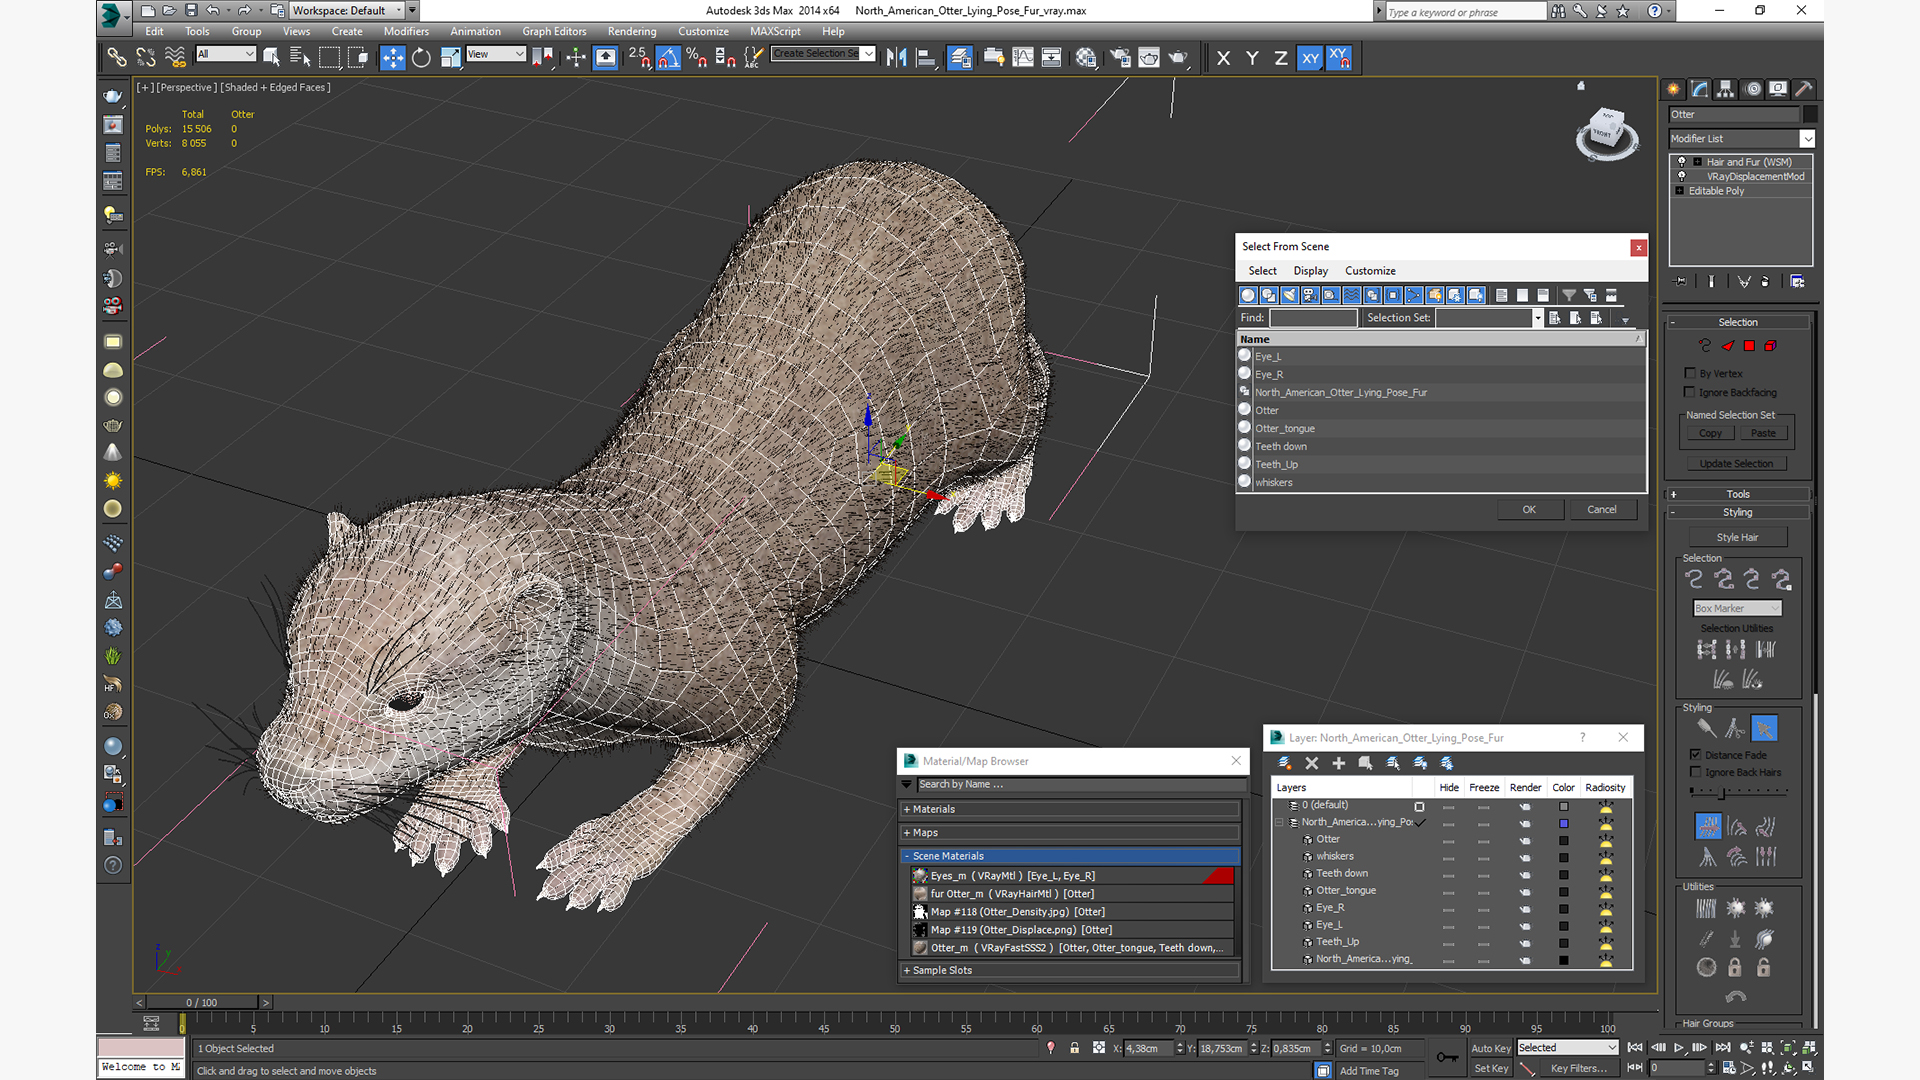
Task: Expand Hair and Fur modifier sub-levels
Action: (1697, 162)
